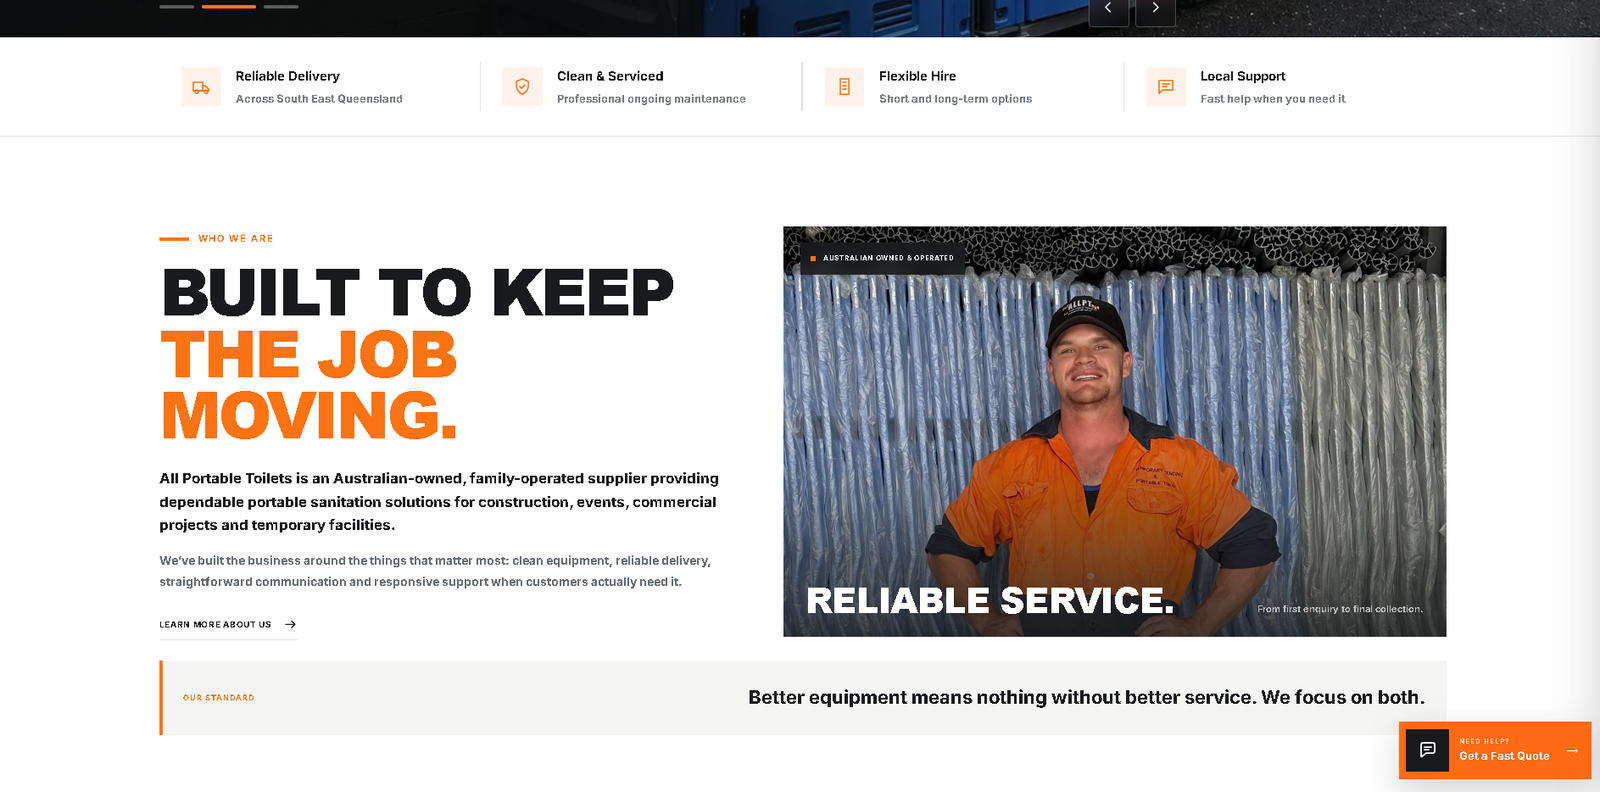1600x792 pixels.
Task: Open the worker photo Reliable Service image
Action: [1114, 431]
